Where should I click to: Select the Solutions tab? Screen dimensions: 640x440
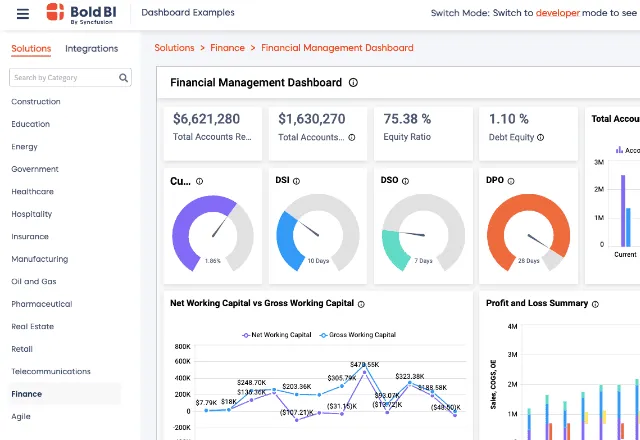pos(31,48)
